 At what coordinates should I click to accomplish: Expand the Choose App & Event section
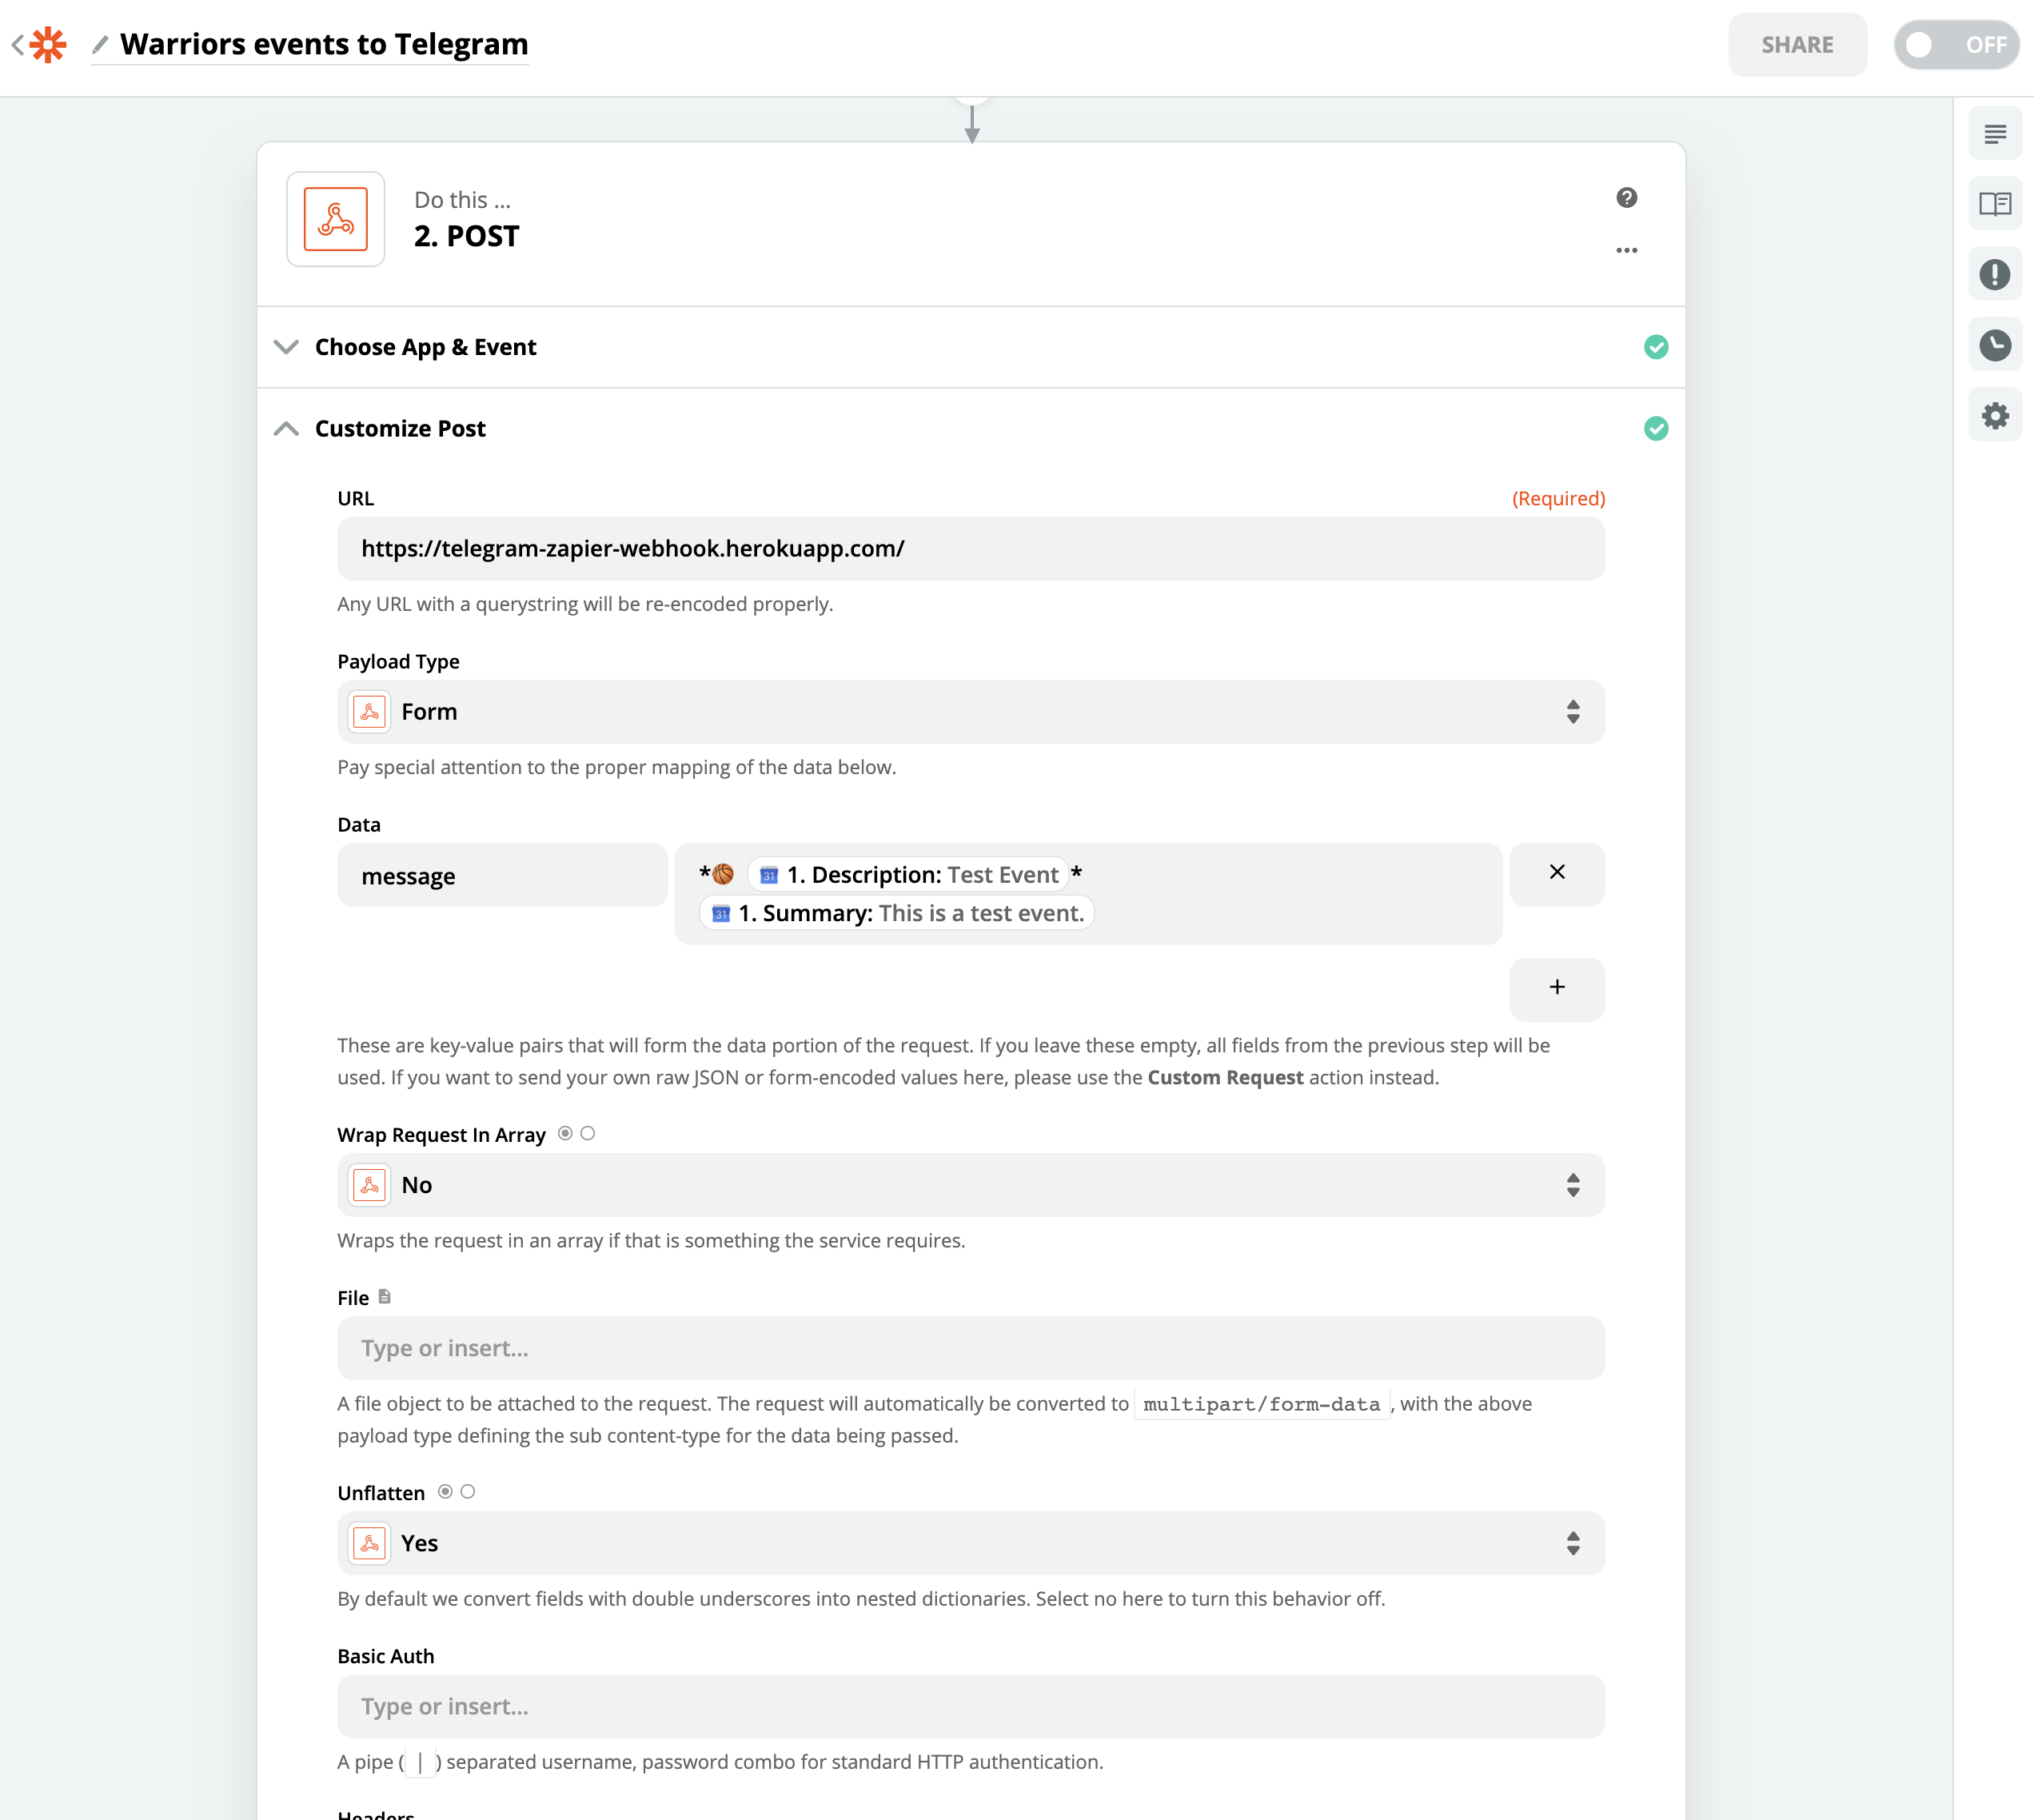(425, 347)
